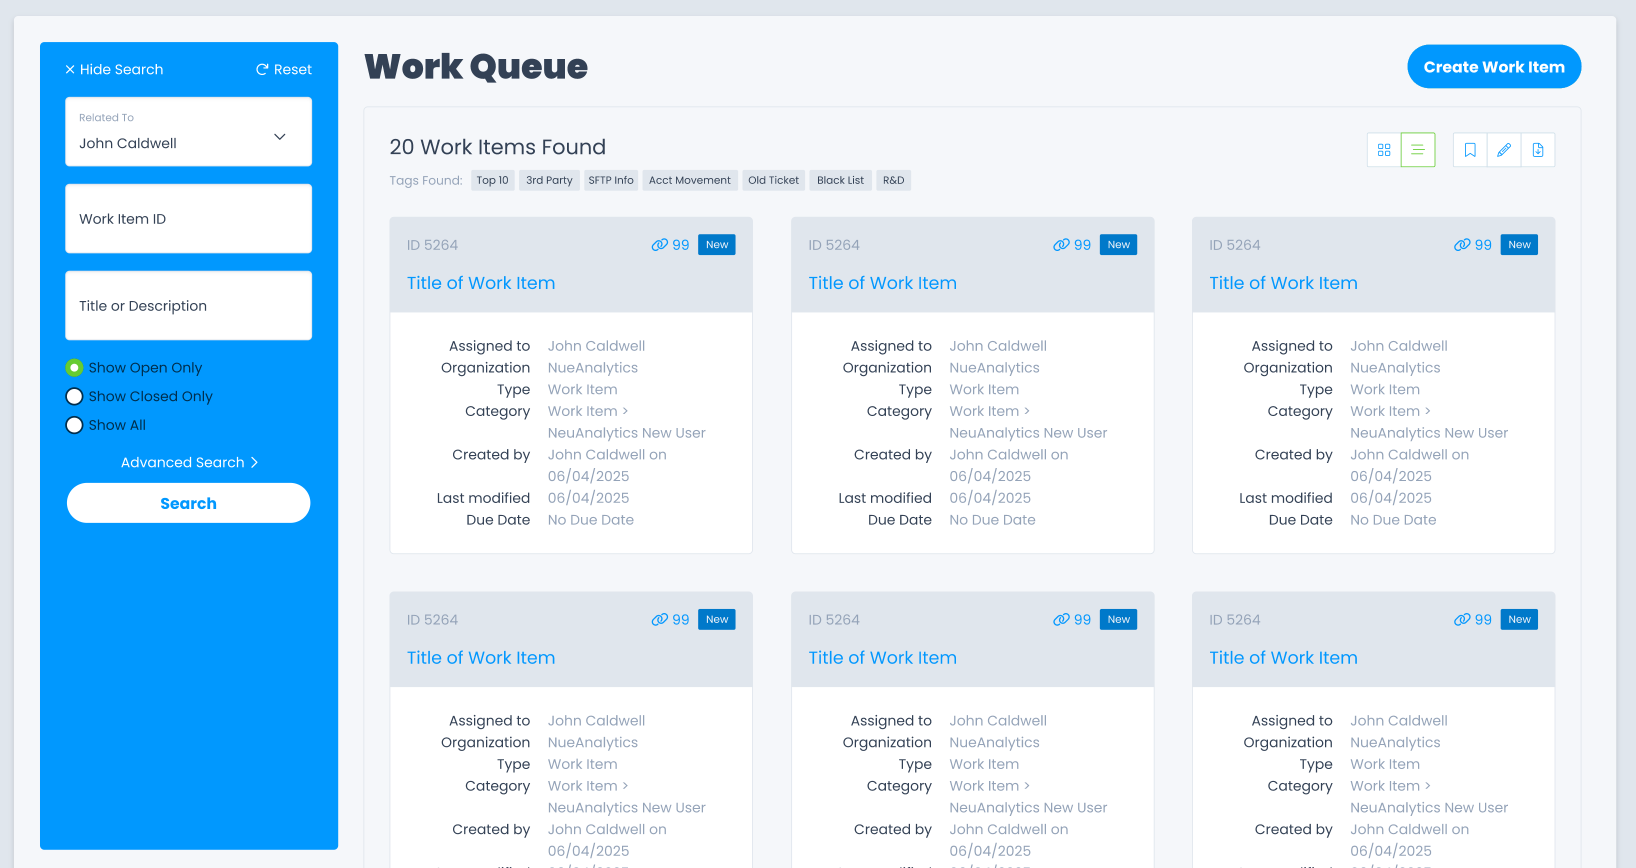Select Show Closed Only radio button

tap(74, 397)
